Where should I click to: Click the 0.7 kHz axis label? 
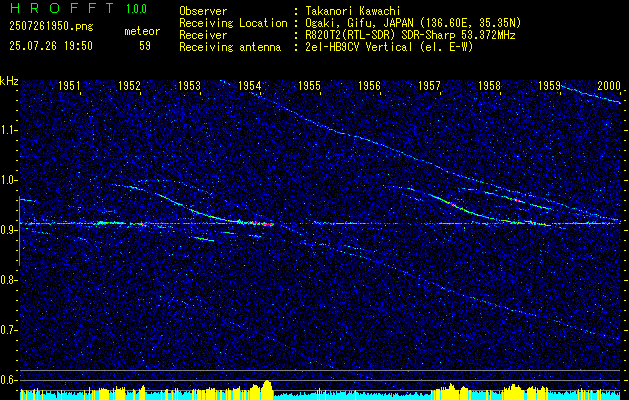(x=8, y=330)
